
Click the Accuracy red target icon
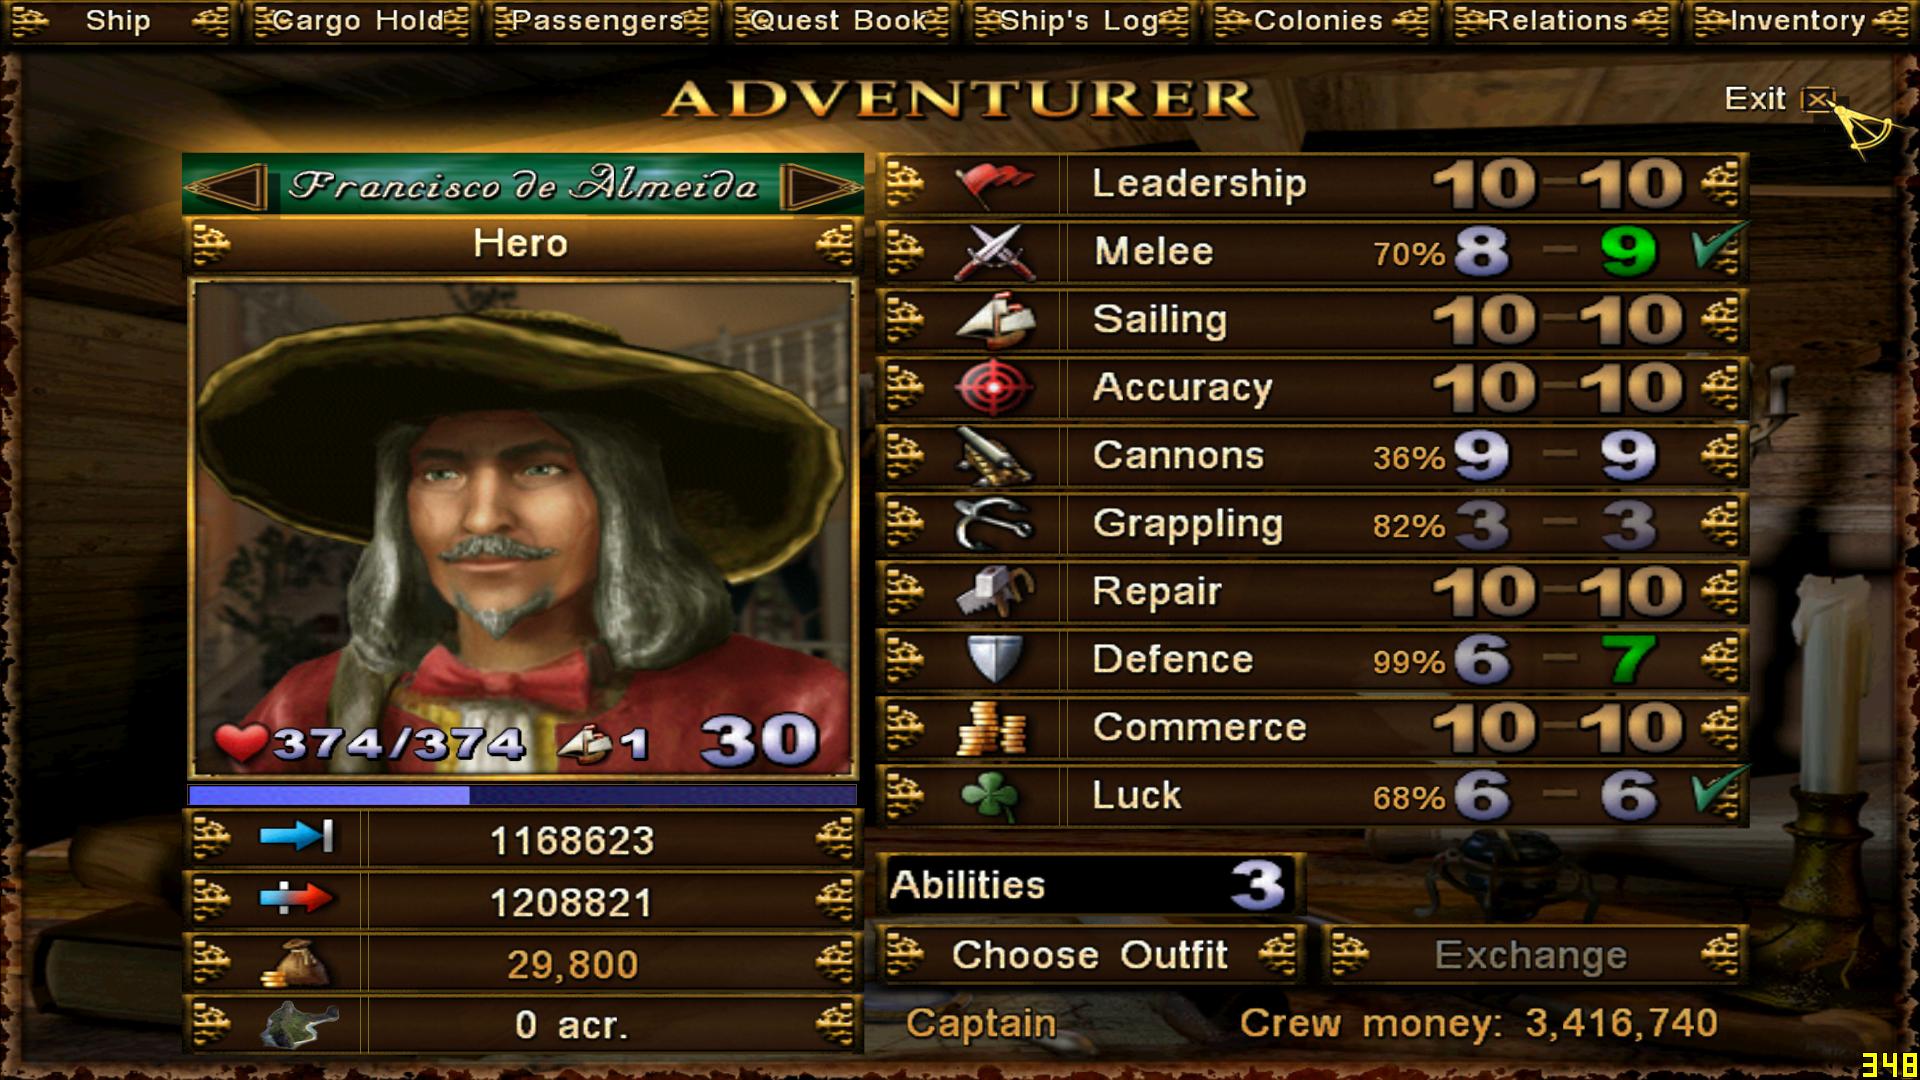pyautogui.click(x=993, y=388)
